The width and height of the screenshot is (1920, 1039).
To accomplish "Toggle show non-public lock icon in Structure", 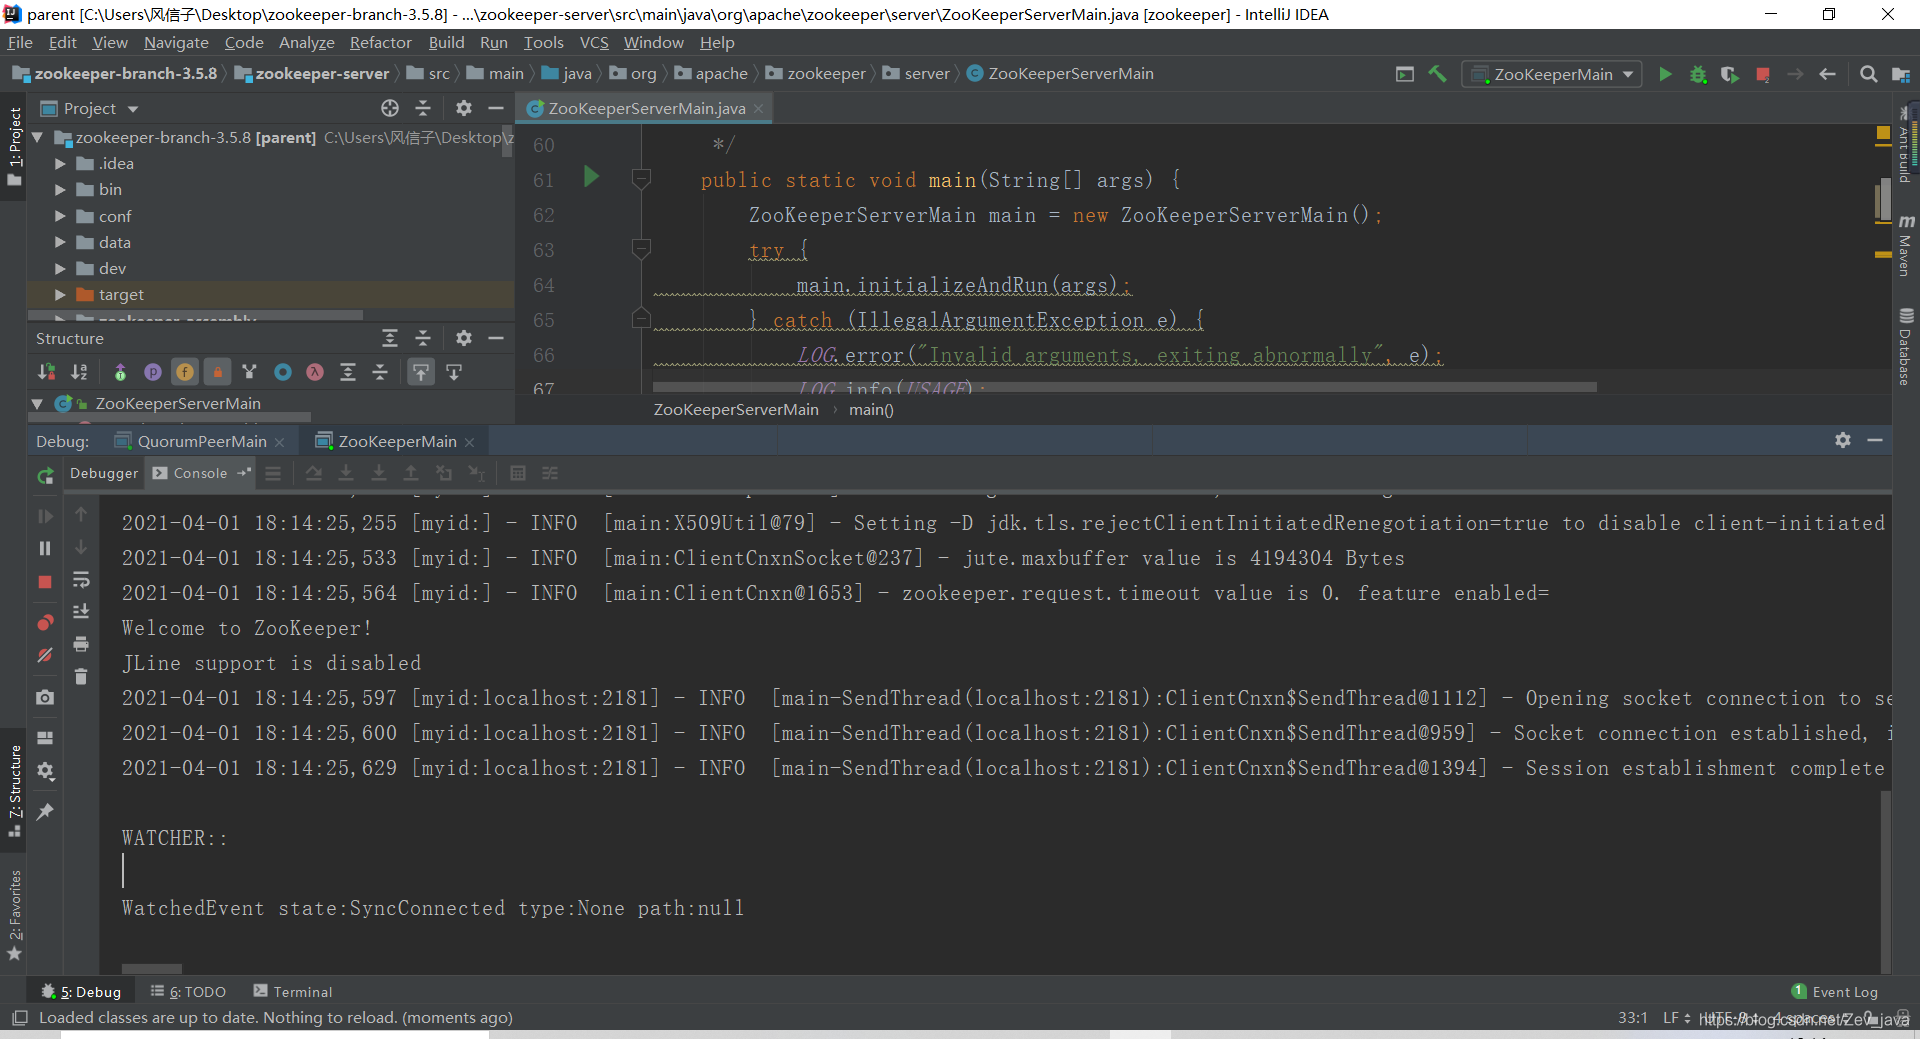I will [x=217, y=372].
